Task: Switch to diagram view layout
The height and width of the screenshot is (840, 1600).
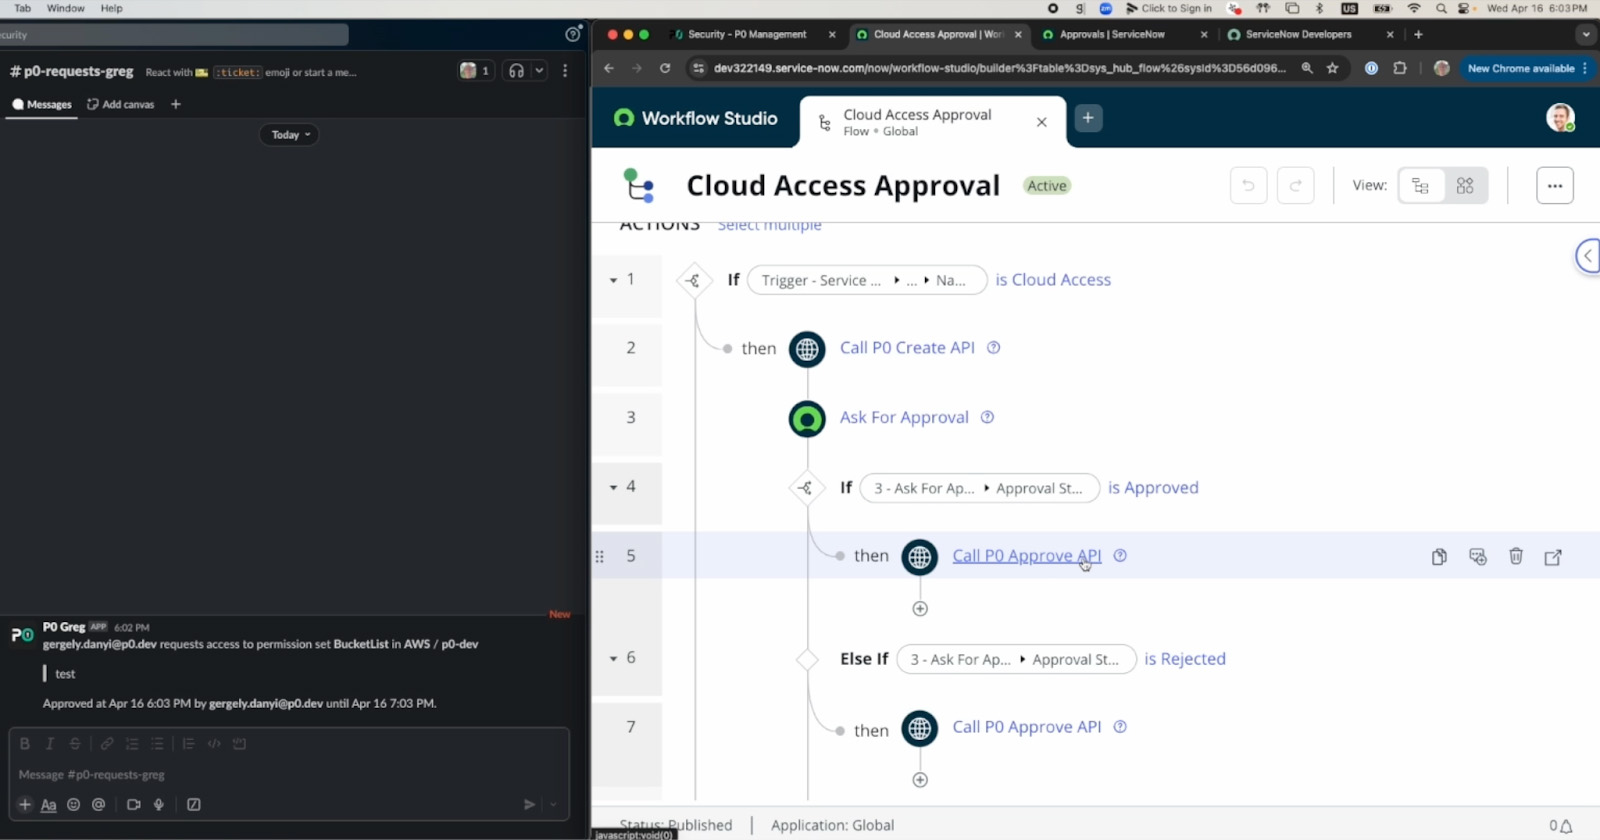Action: click(1465, 186)
